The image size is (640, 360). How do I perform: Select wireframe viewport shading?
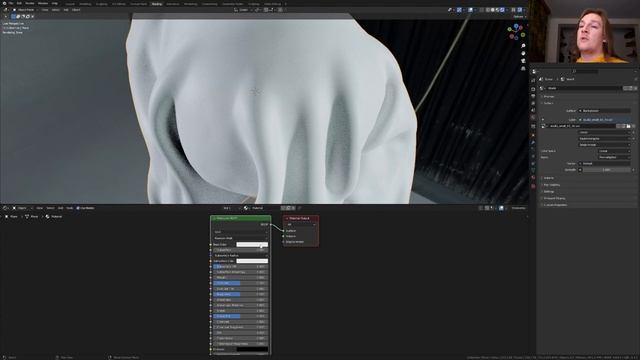(488, 10)
